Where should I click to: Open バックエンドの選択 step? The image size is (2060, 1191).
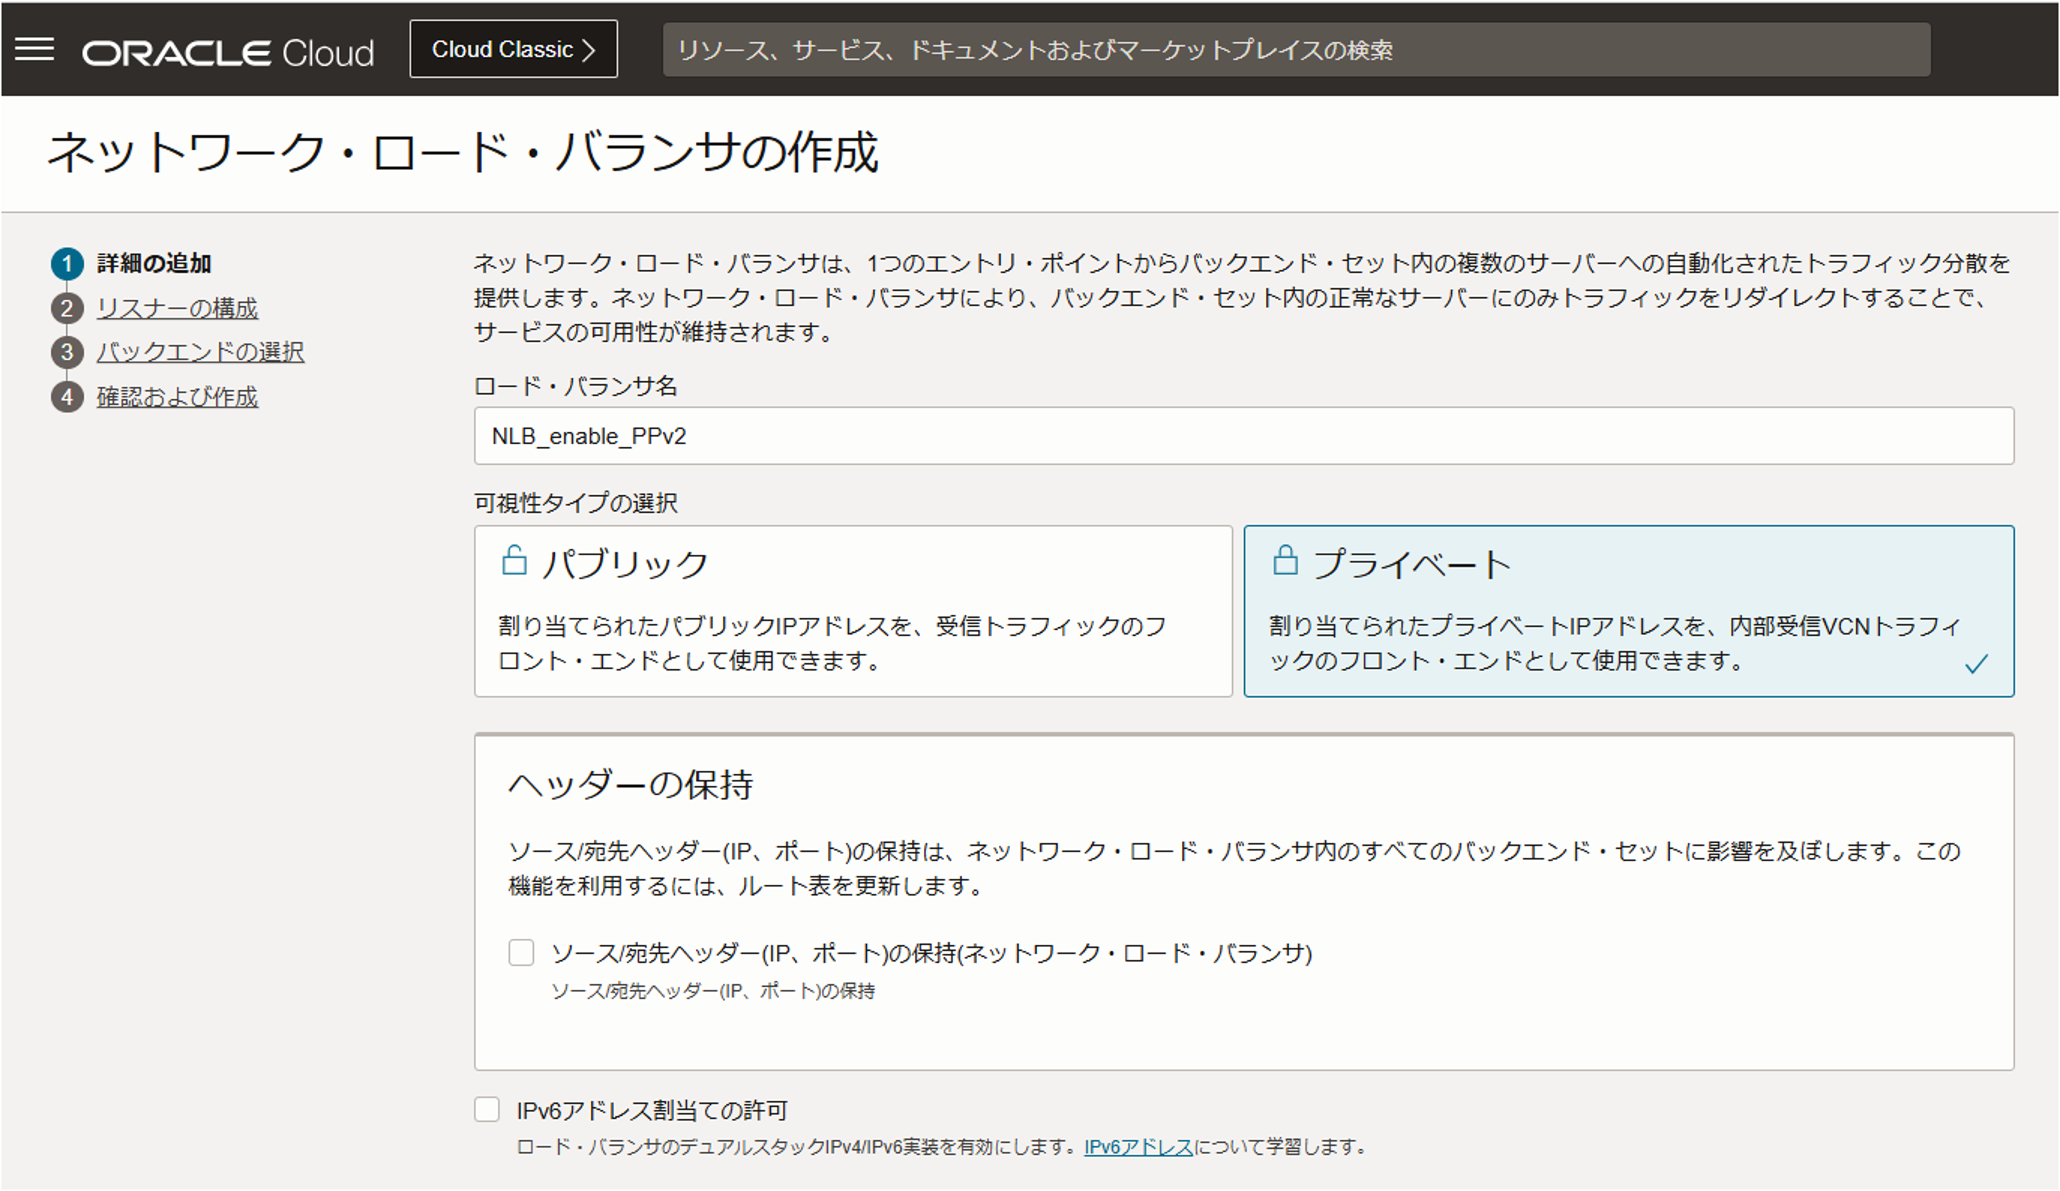pos(200,352)
